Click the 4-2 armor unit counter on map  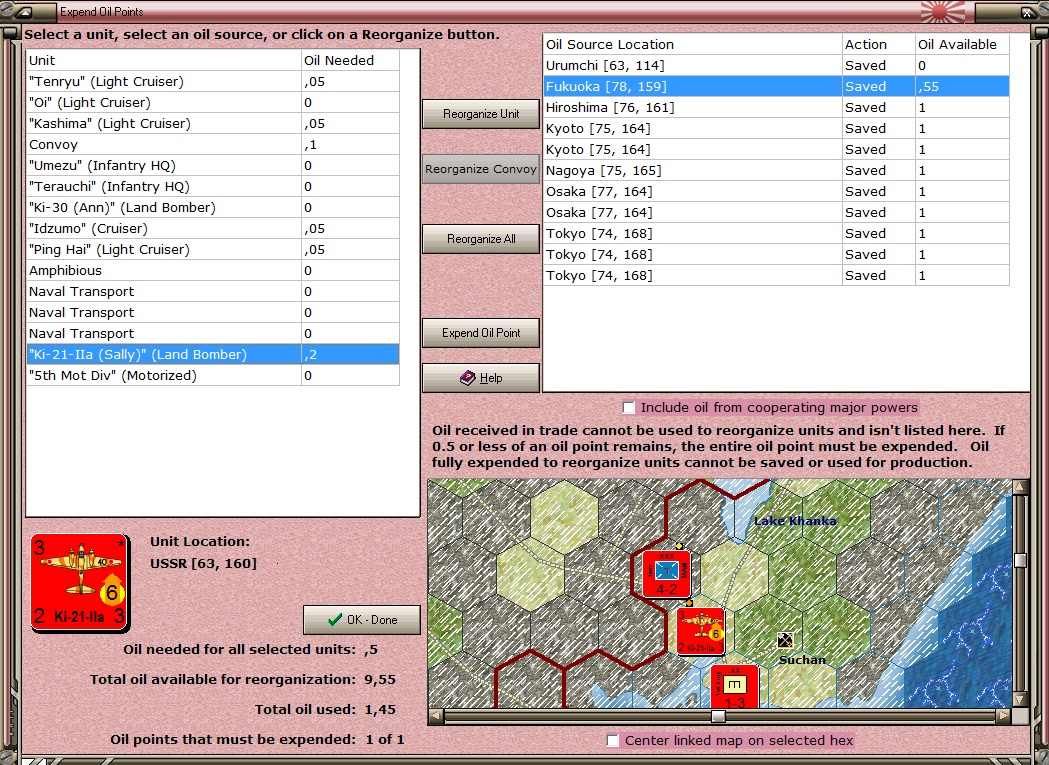pos(666,574)
